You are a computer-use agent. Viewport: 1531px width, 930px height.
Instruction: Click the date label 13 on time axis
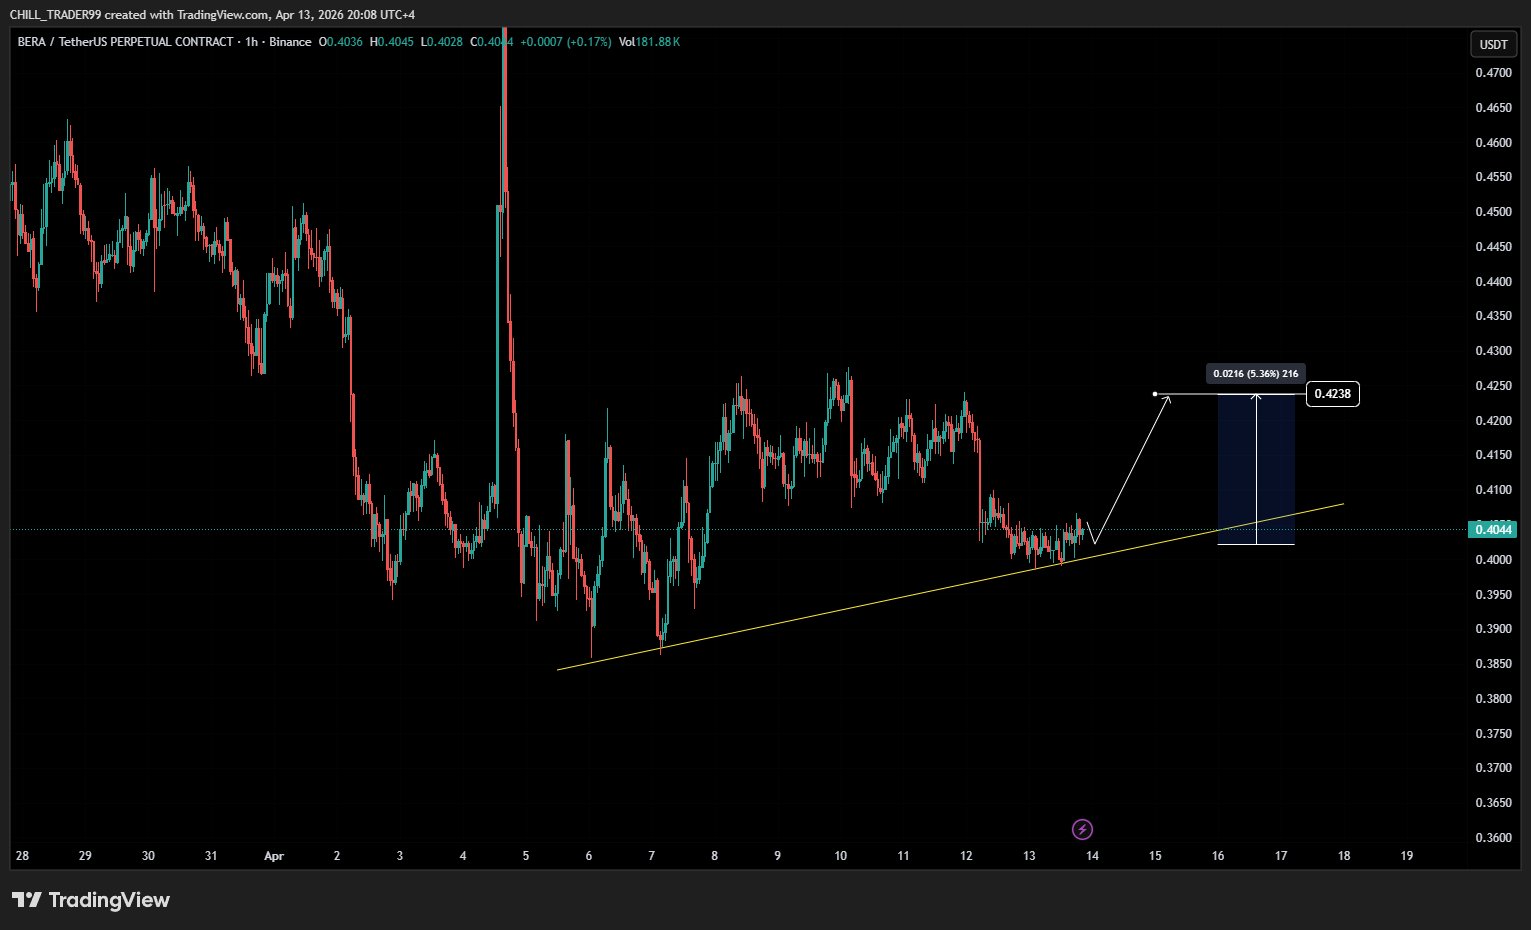(1029, 856)
